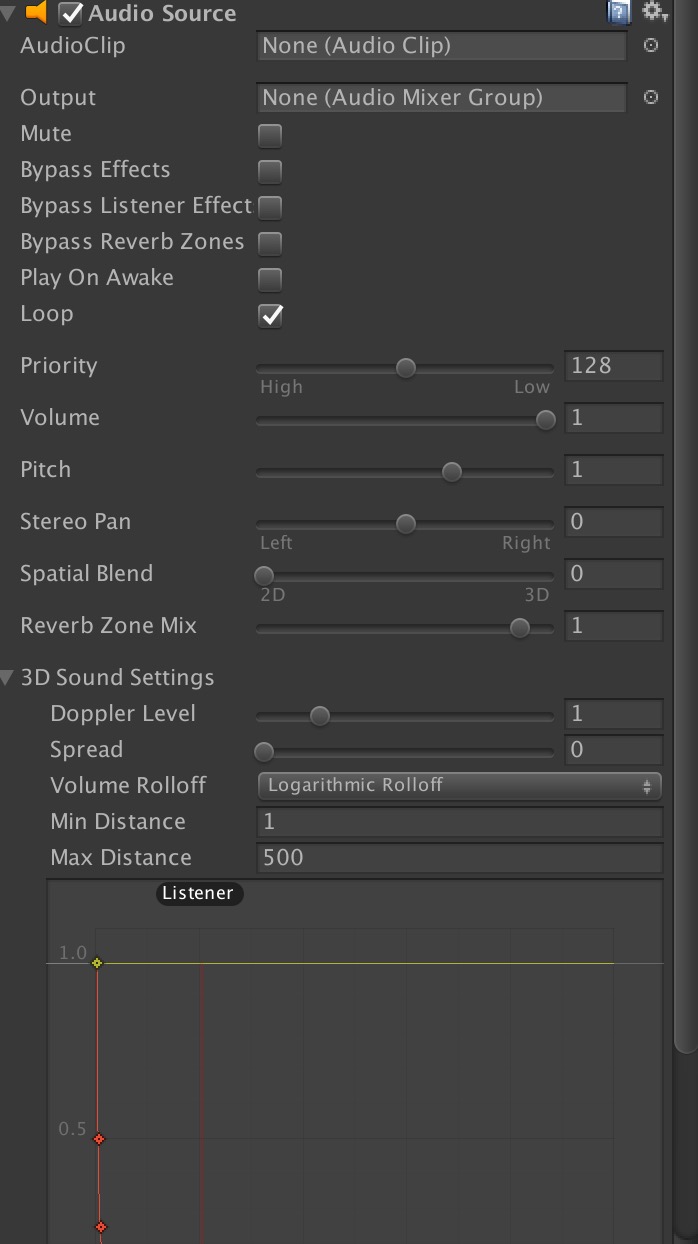Collapse the 3D Sound Settings section
Viewport: 698px width, 1244px height.
point(8,677)
